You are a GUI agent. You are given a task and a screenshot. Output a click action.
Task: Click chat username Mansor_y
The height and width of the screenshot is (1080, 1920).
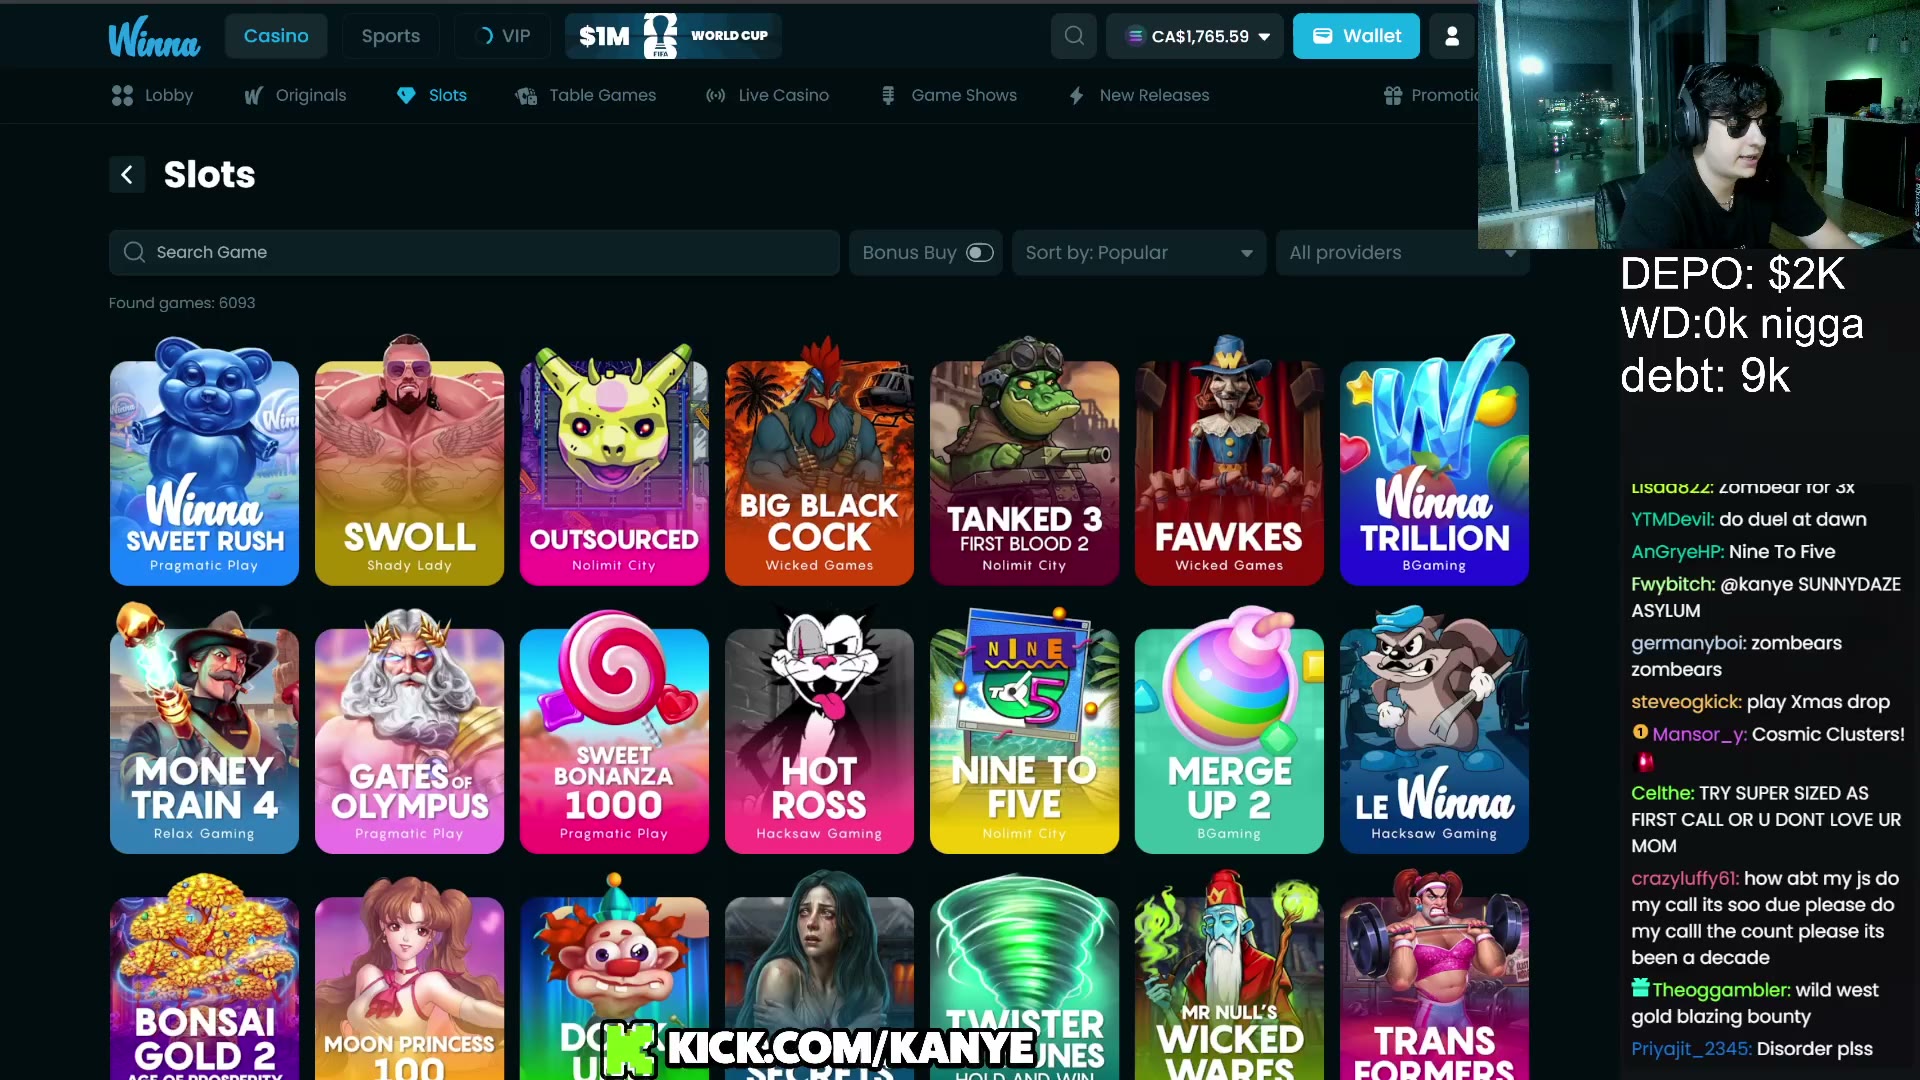1699,735
